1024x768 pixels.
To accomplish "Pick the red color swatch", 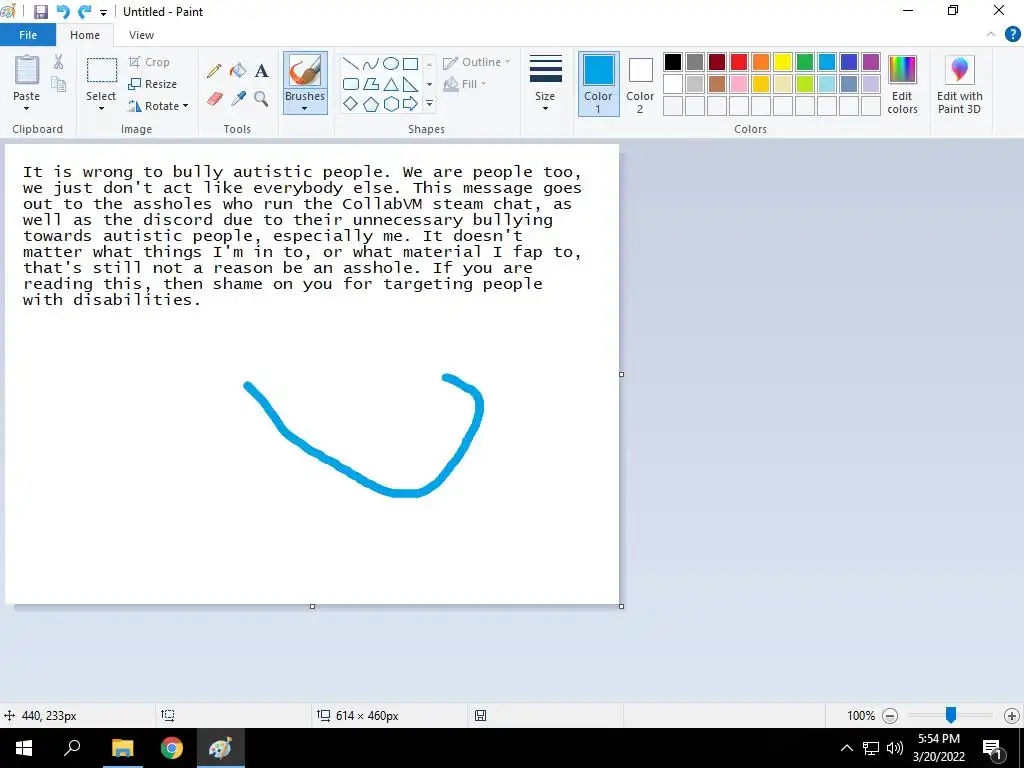I will 739,62.
